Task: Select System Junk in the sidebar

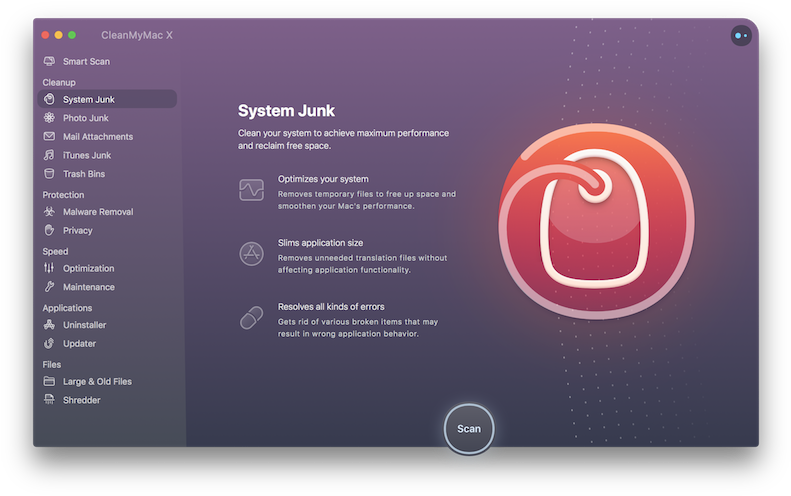Action: 89,99
